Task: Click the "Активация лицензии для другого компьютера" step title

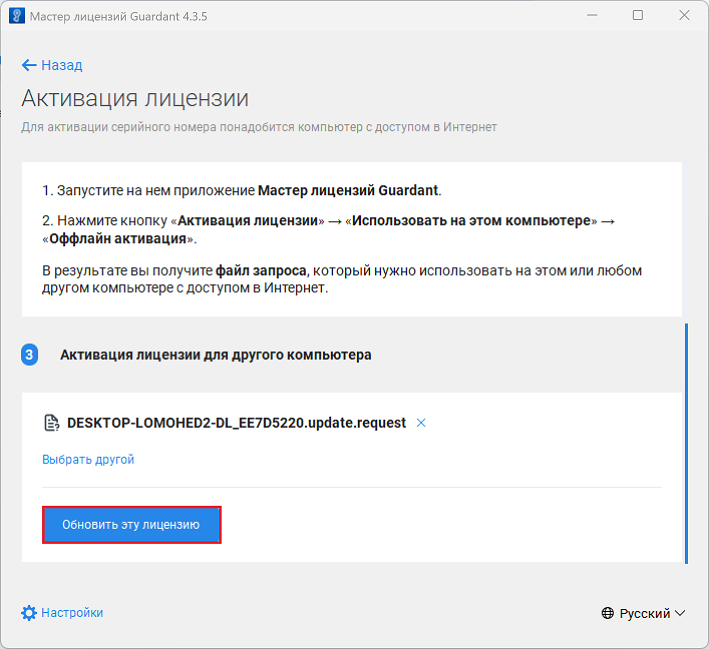Action: [216, 355]
